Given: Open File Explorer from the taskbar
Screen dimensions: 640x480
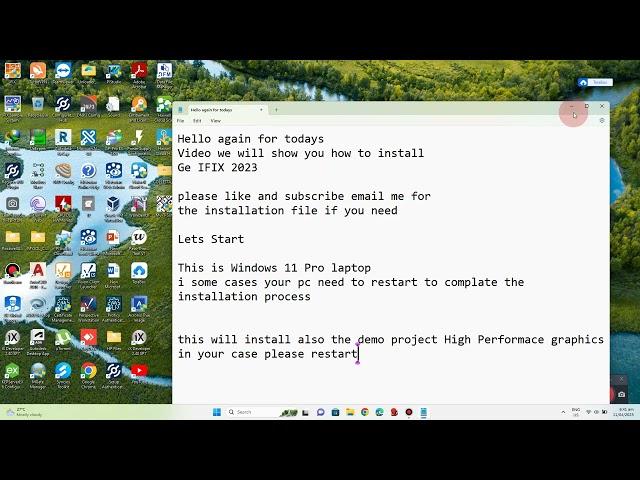Looking at the screenshot, I should pos(350,412).
